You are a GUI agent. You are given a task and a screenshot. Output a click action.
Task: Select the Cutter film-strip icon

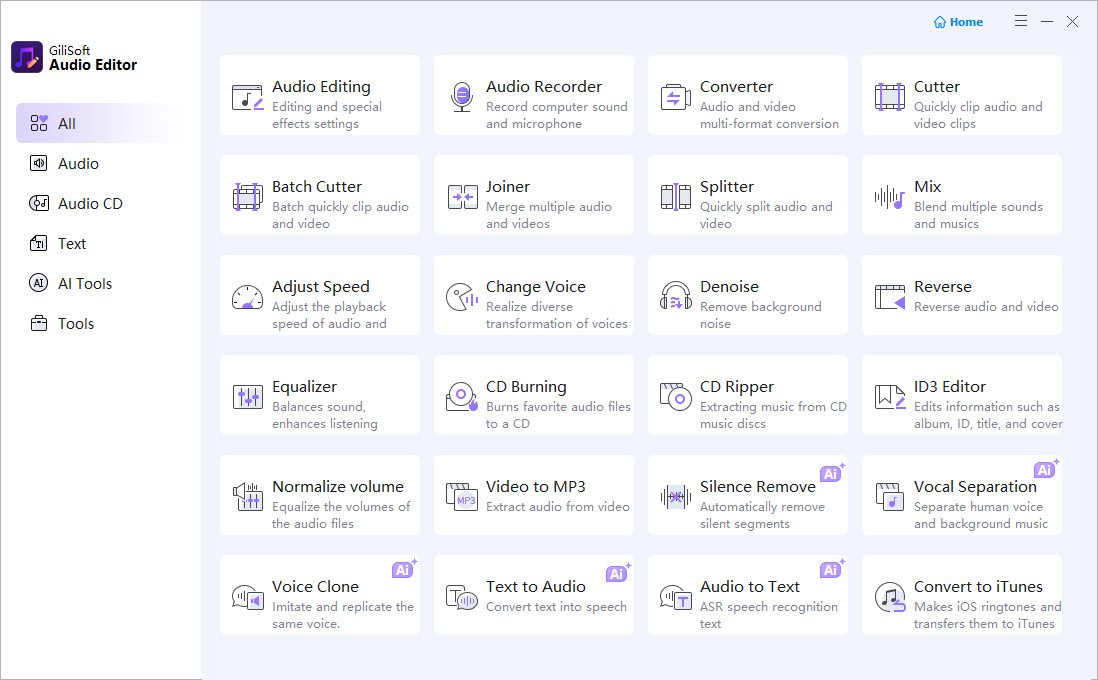point(889,97)
